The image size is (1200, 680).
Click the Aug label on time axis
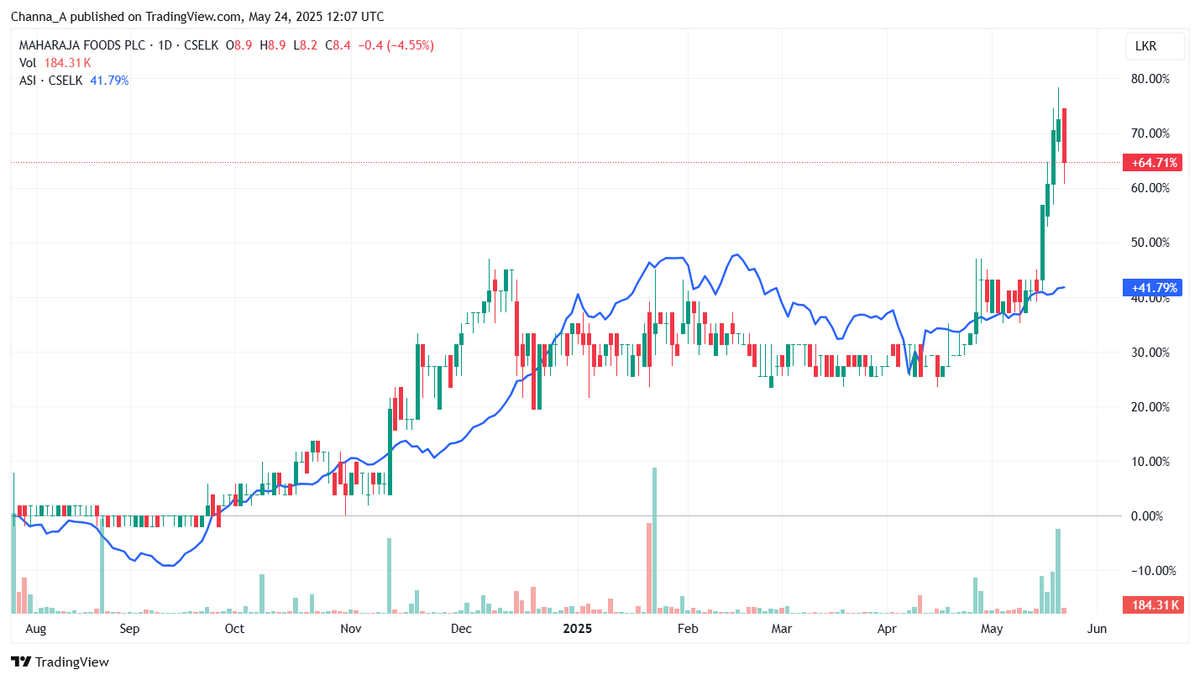(x=35, y=629)
